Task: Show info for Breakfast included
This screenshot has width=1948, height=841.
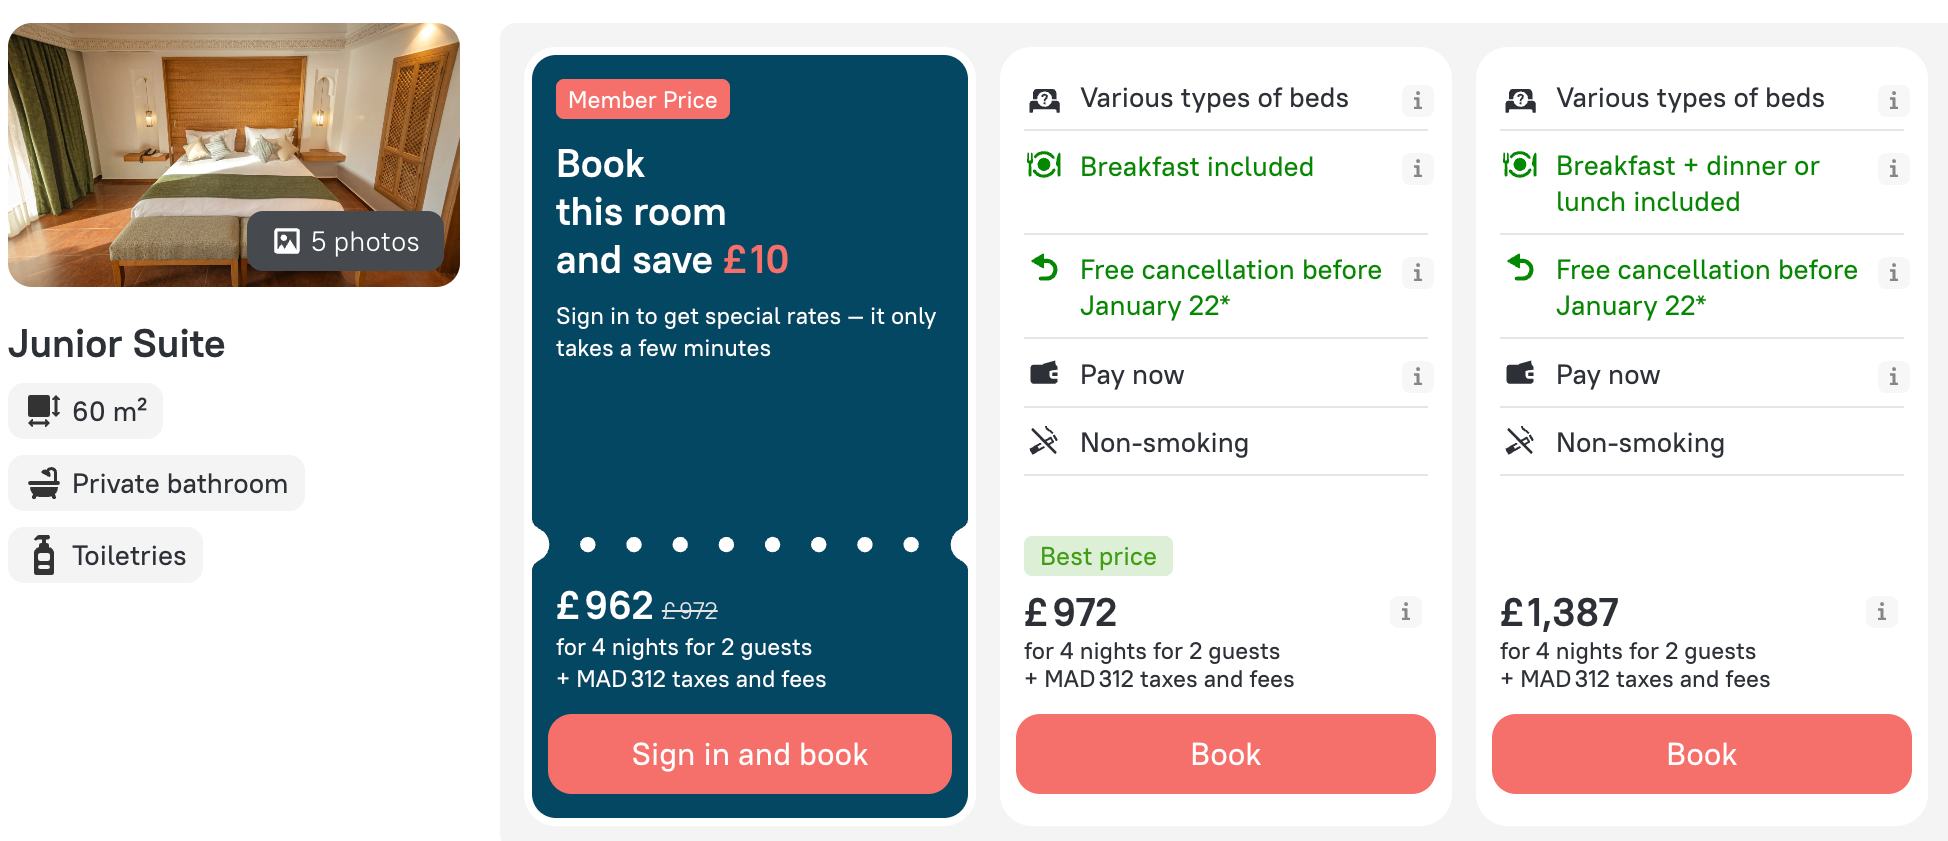Action: pos(1417,169)
